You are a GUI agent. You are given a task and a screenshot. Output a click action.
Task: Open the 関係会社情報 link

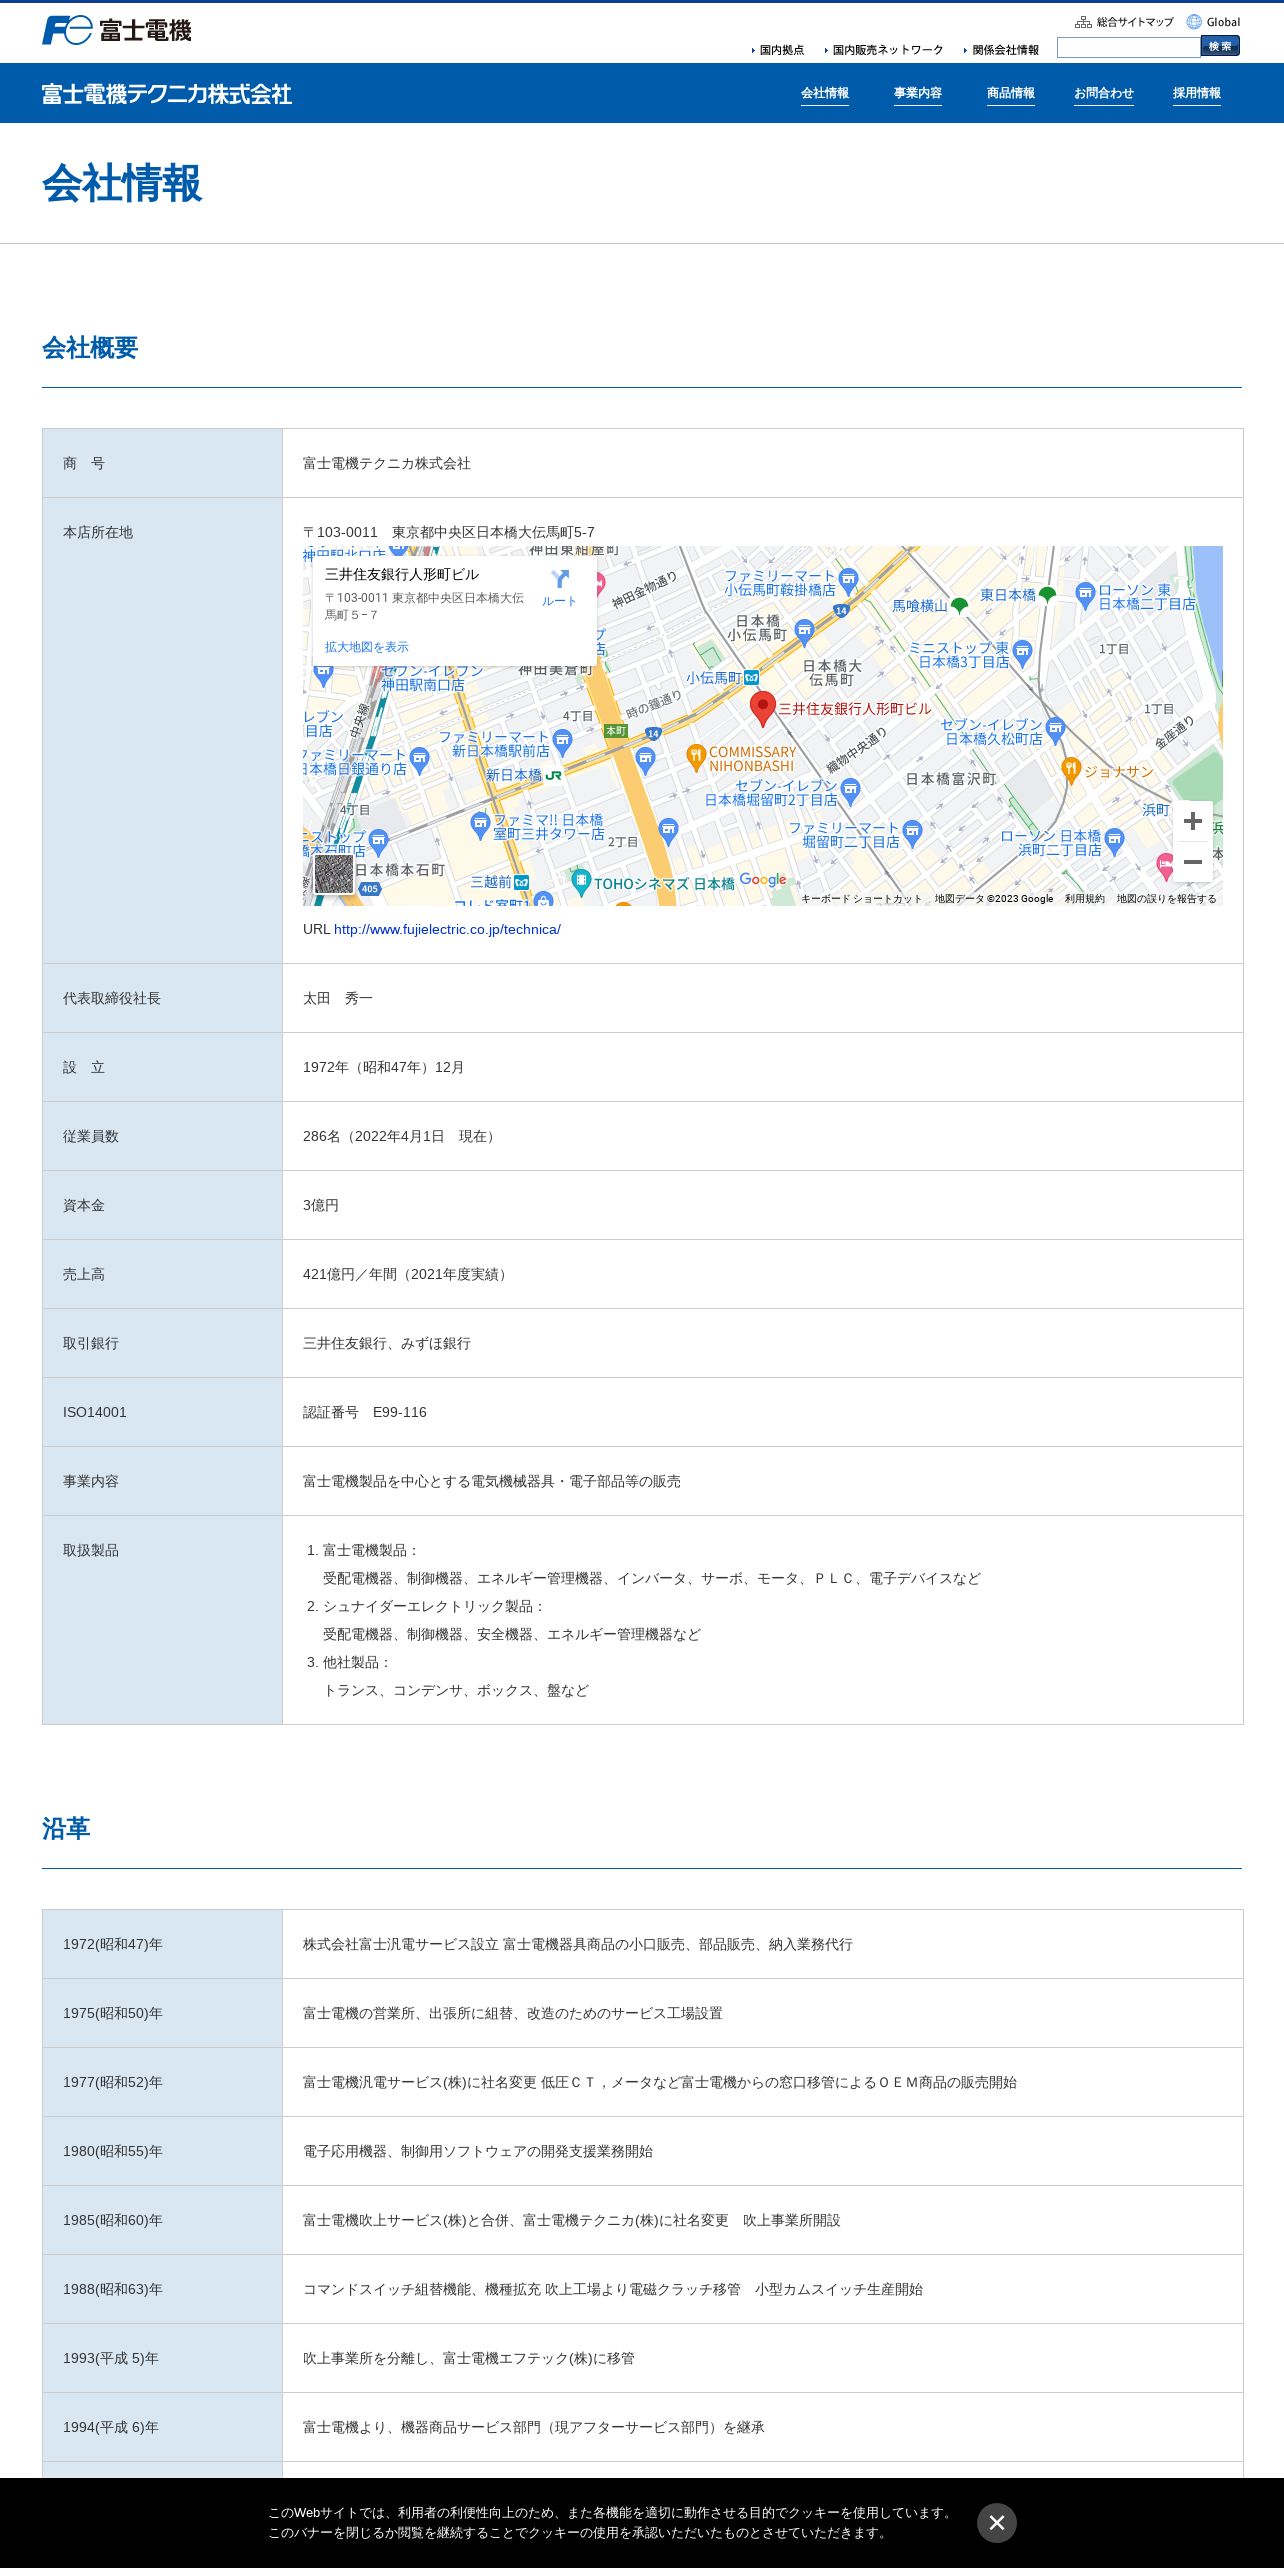coord(1002,50)
